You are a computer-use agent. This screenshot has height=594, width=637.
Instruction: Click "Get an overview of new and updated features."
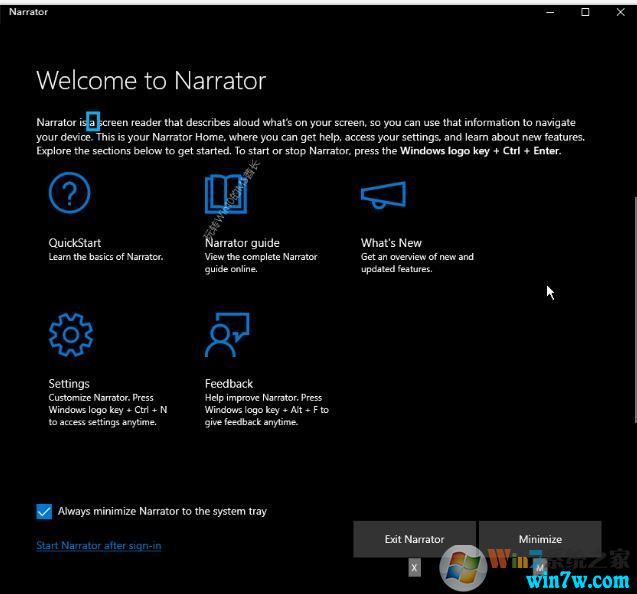tap(417, 263)
